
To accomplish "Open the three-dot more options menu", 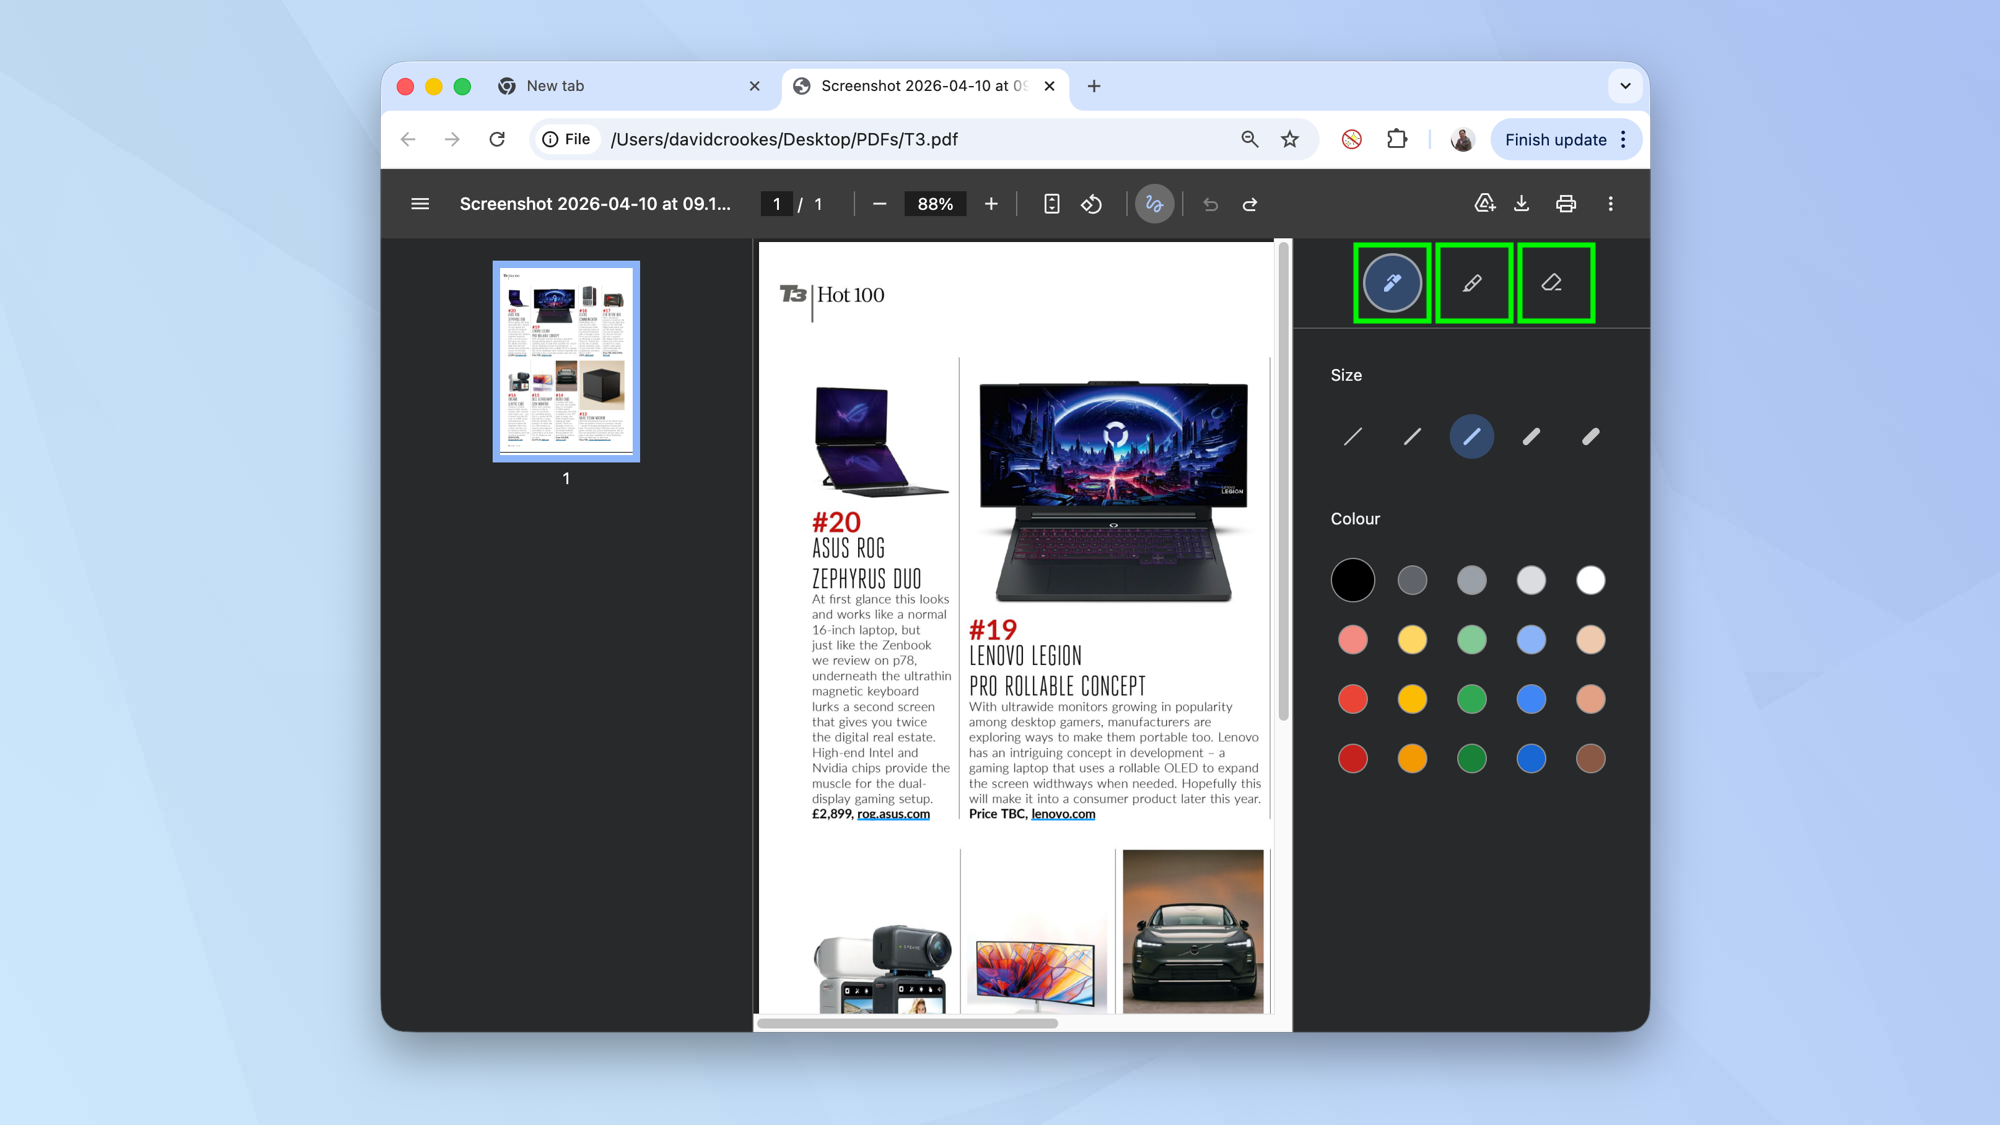I will click(x=1611, y=203).
